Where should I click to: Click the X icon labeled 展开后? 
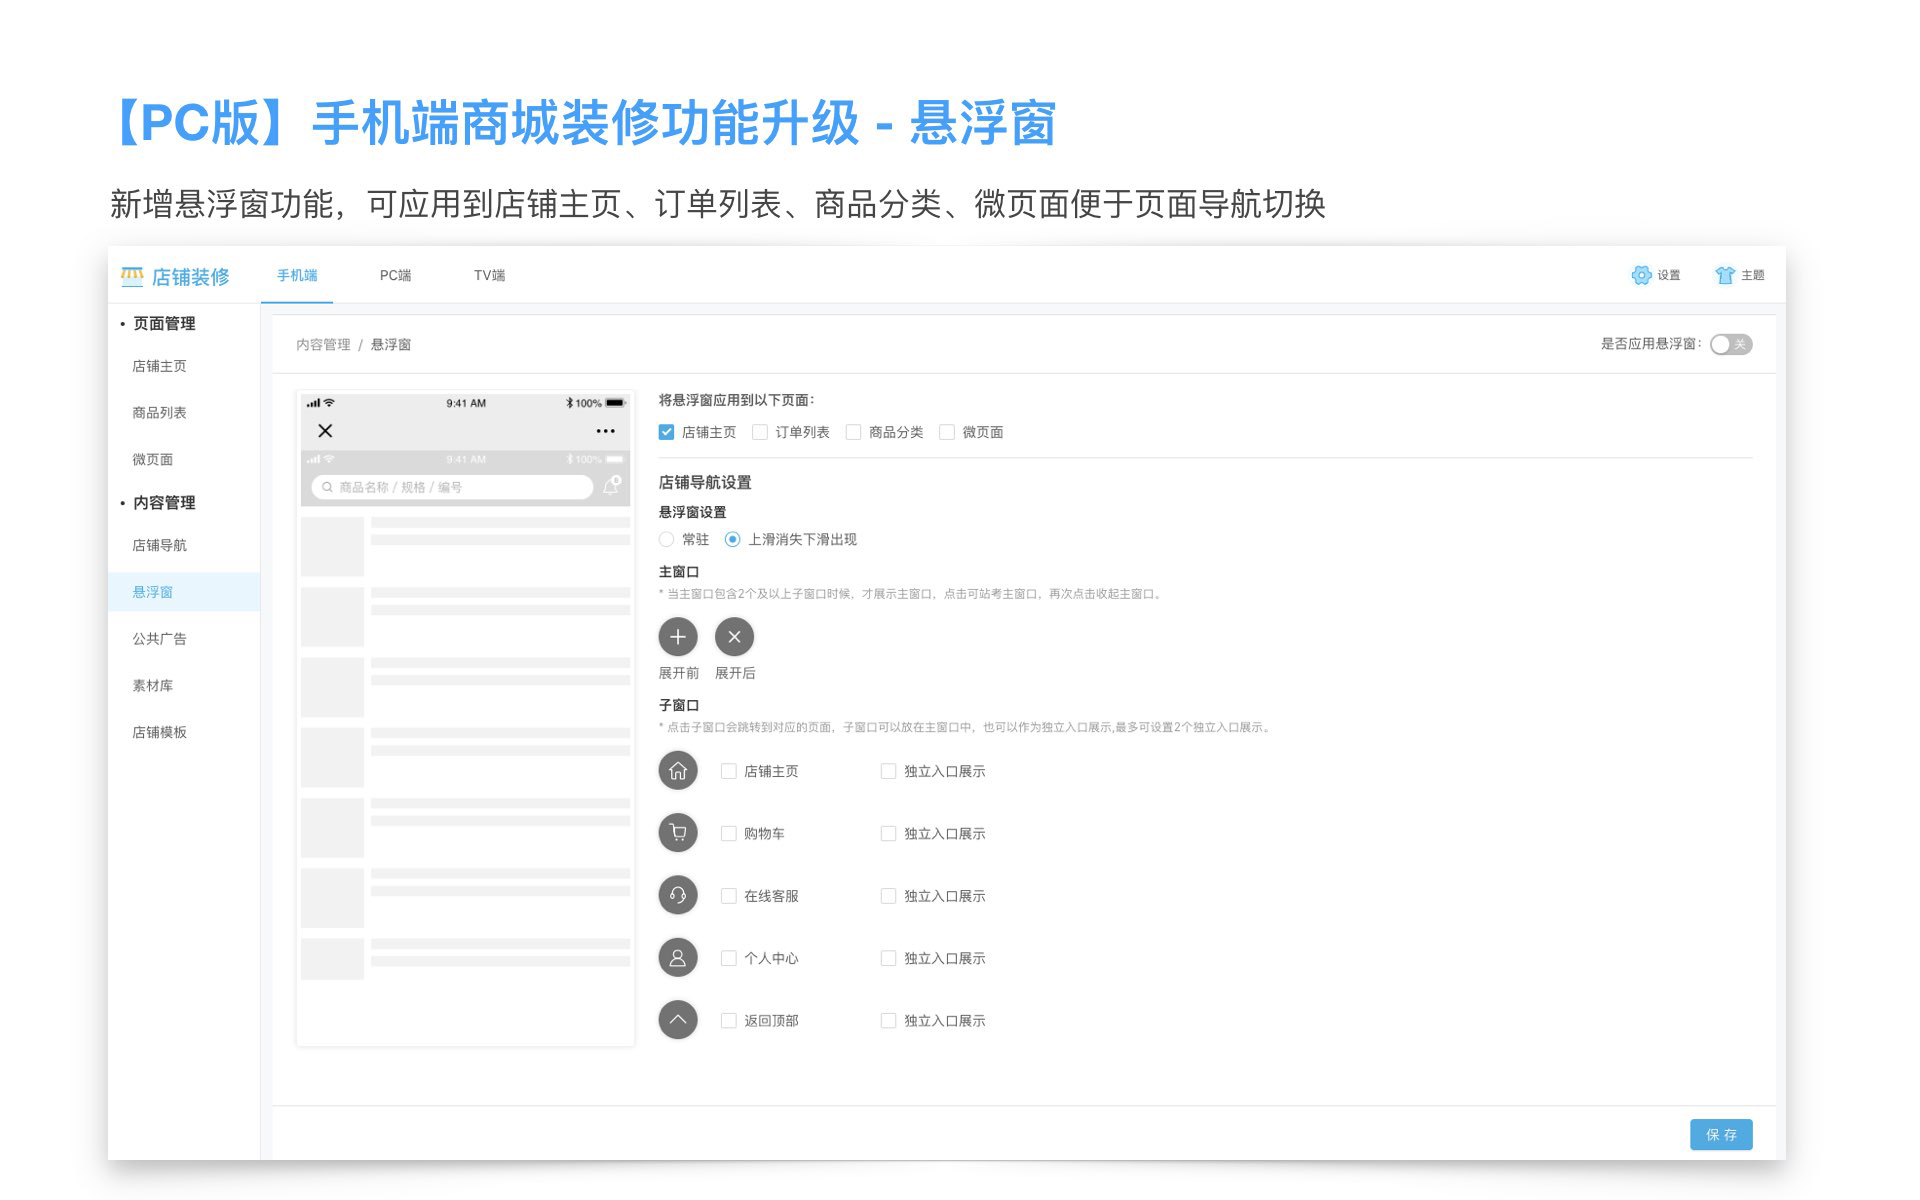(x=734, y=637)
